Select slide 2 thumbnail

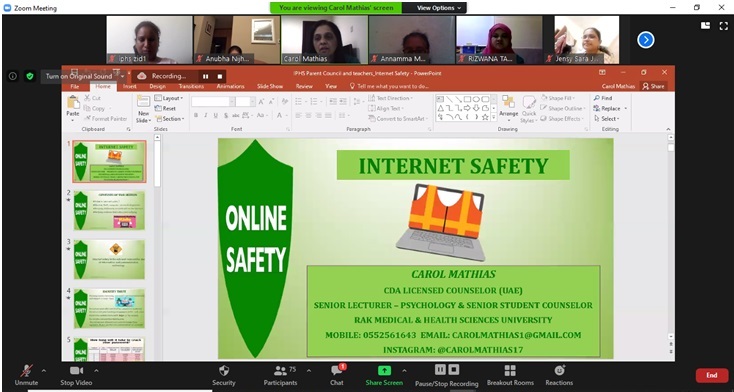(109, 210)
